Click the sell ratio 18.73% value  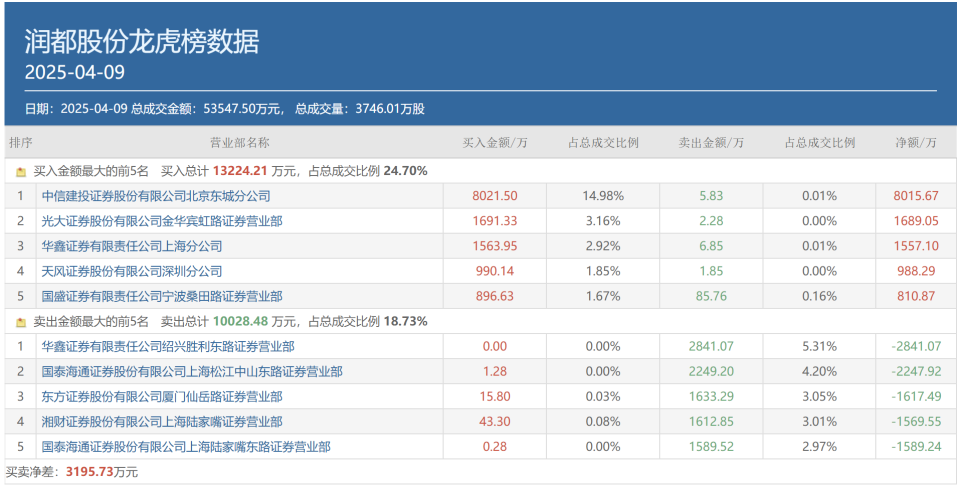pos(405,321)
